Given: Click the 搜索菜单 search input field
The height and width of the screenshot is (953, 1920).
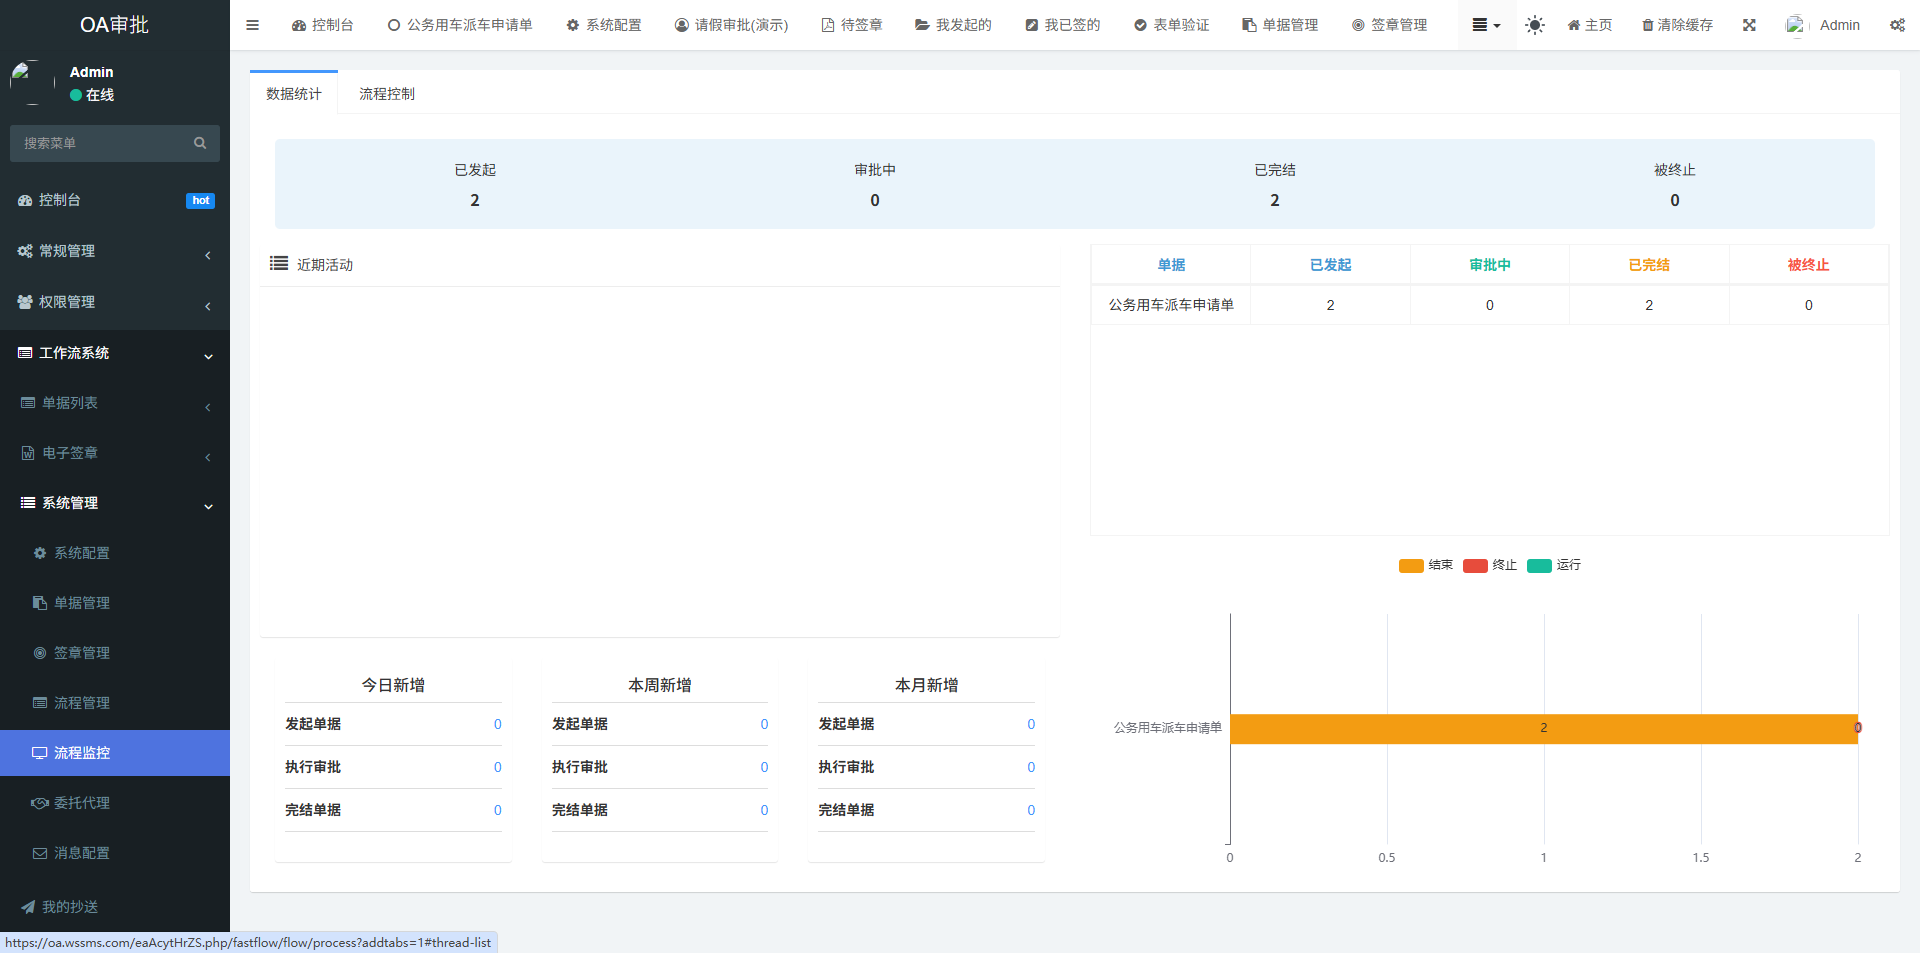Looking at the screenshot, I should (x=100, y=143).
